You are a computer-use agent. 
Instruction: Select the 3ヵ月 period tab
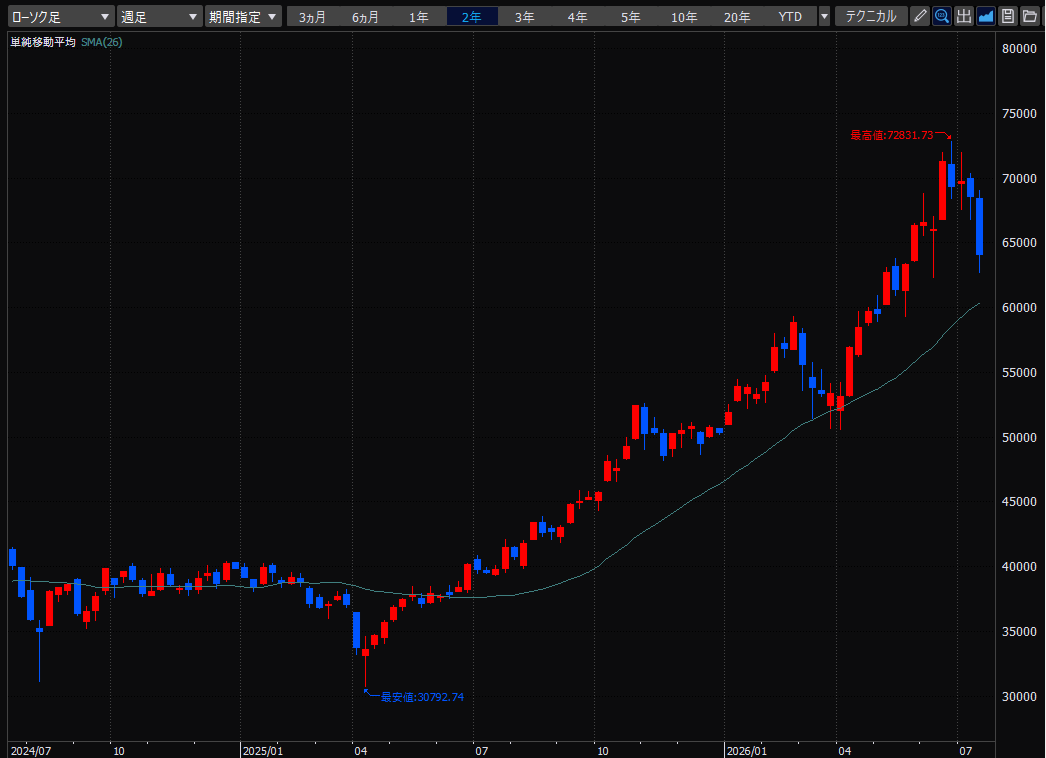[x=312, y=17]
